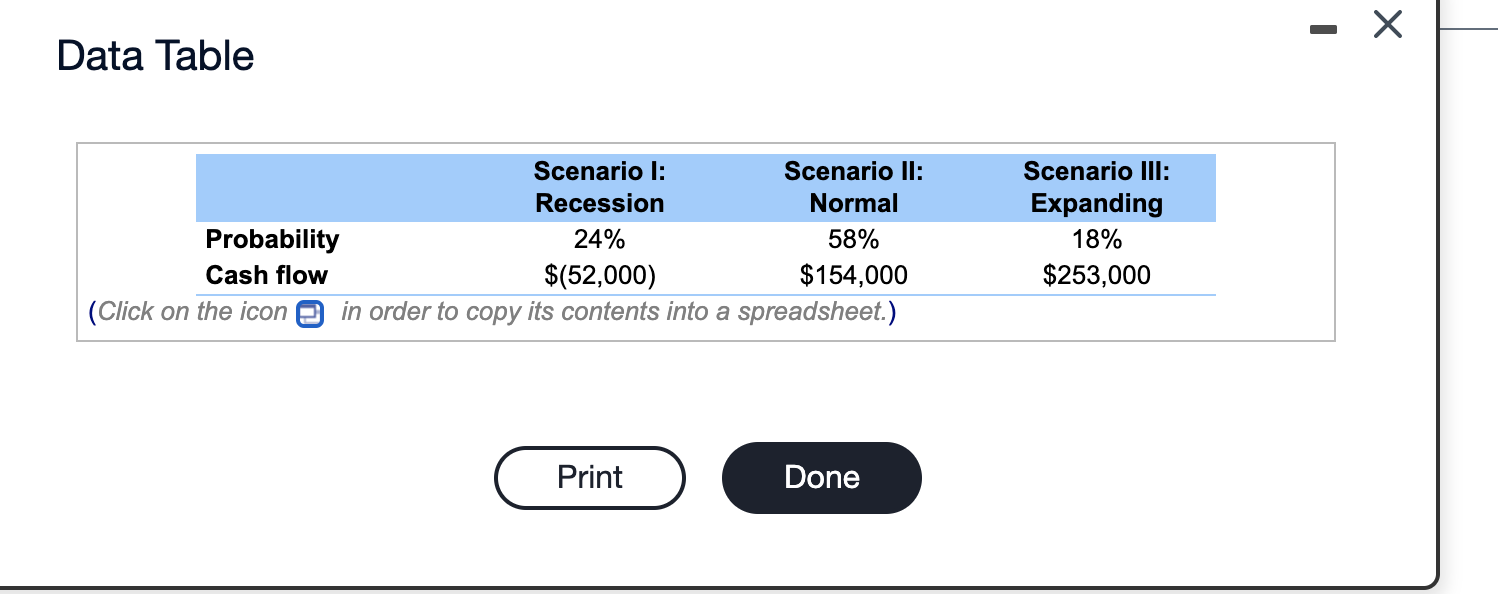This screenshot has height=594, width=1498.
Task: Click the $154,000 normal cash flow cell
Action: 853,275
